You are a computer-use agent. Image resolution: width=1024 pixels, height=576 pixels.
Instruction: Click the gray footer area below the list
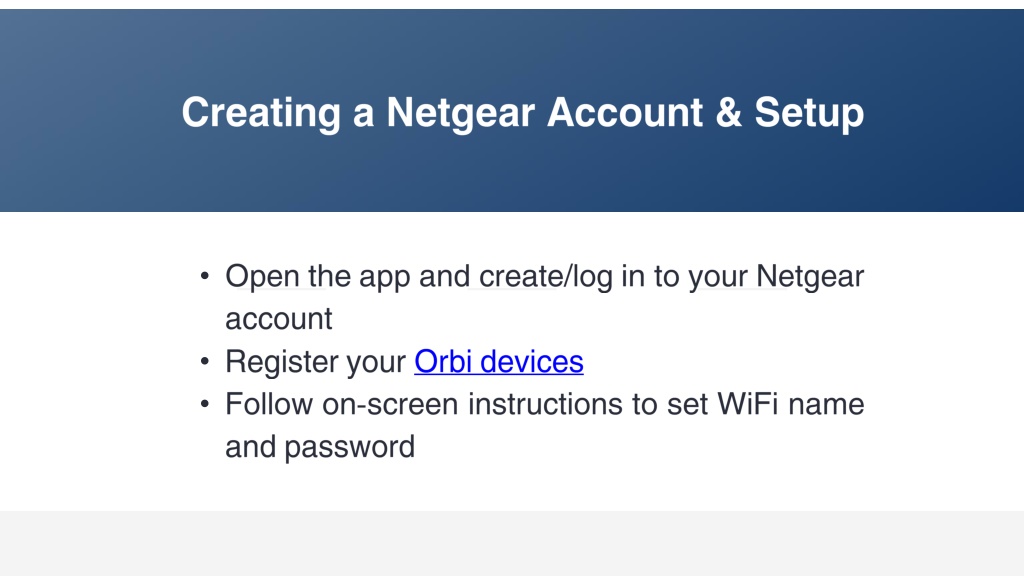tap(512, 543)
